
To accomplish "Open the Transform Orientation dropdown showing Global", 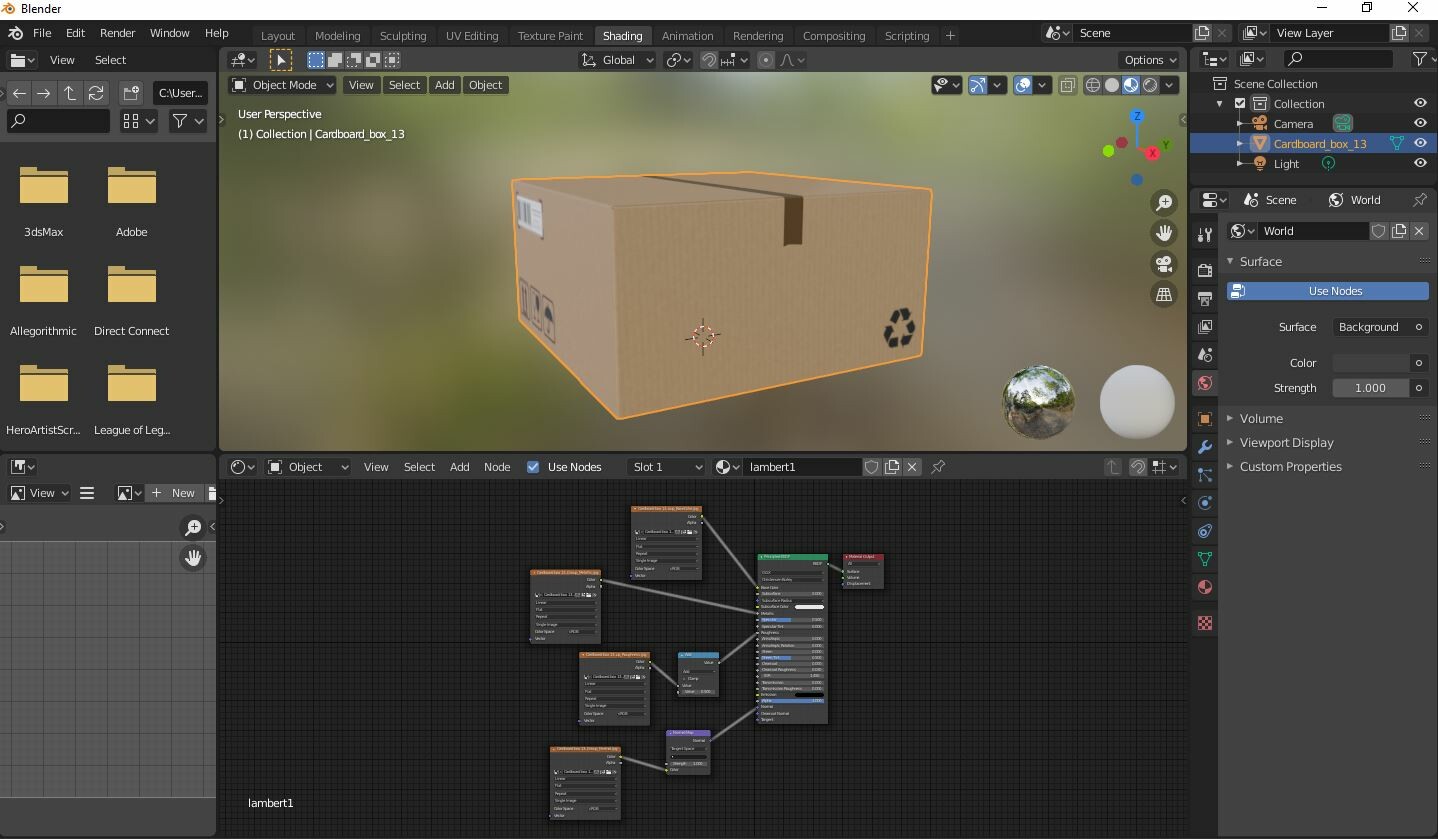I will pyautogui.click(x=618, y=60).
